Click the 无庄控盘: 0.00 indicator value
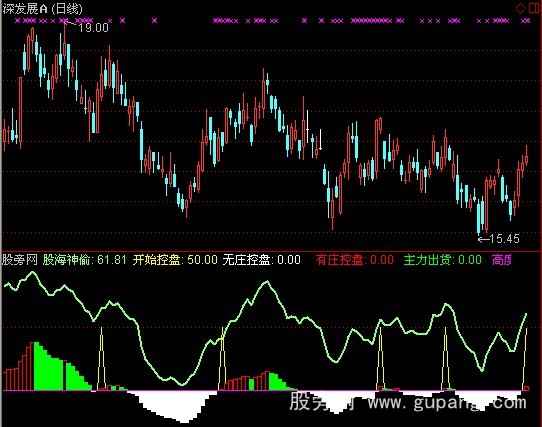Screen dimensions: 542x427 coord(262,260)
